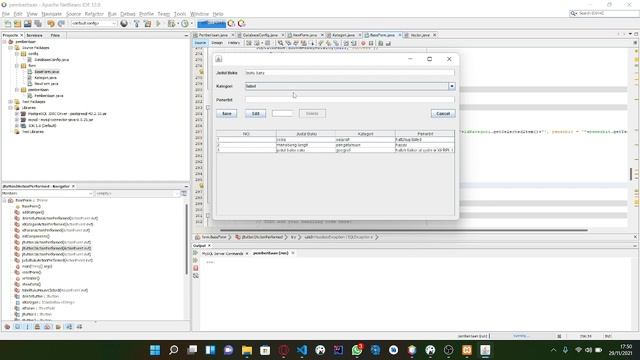Collapse the pemberitaan project node
Screen dimensions: 640x360
pos(4,42)
